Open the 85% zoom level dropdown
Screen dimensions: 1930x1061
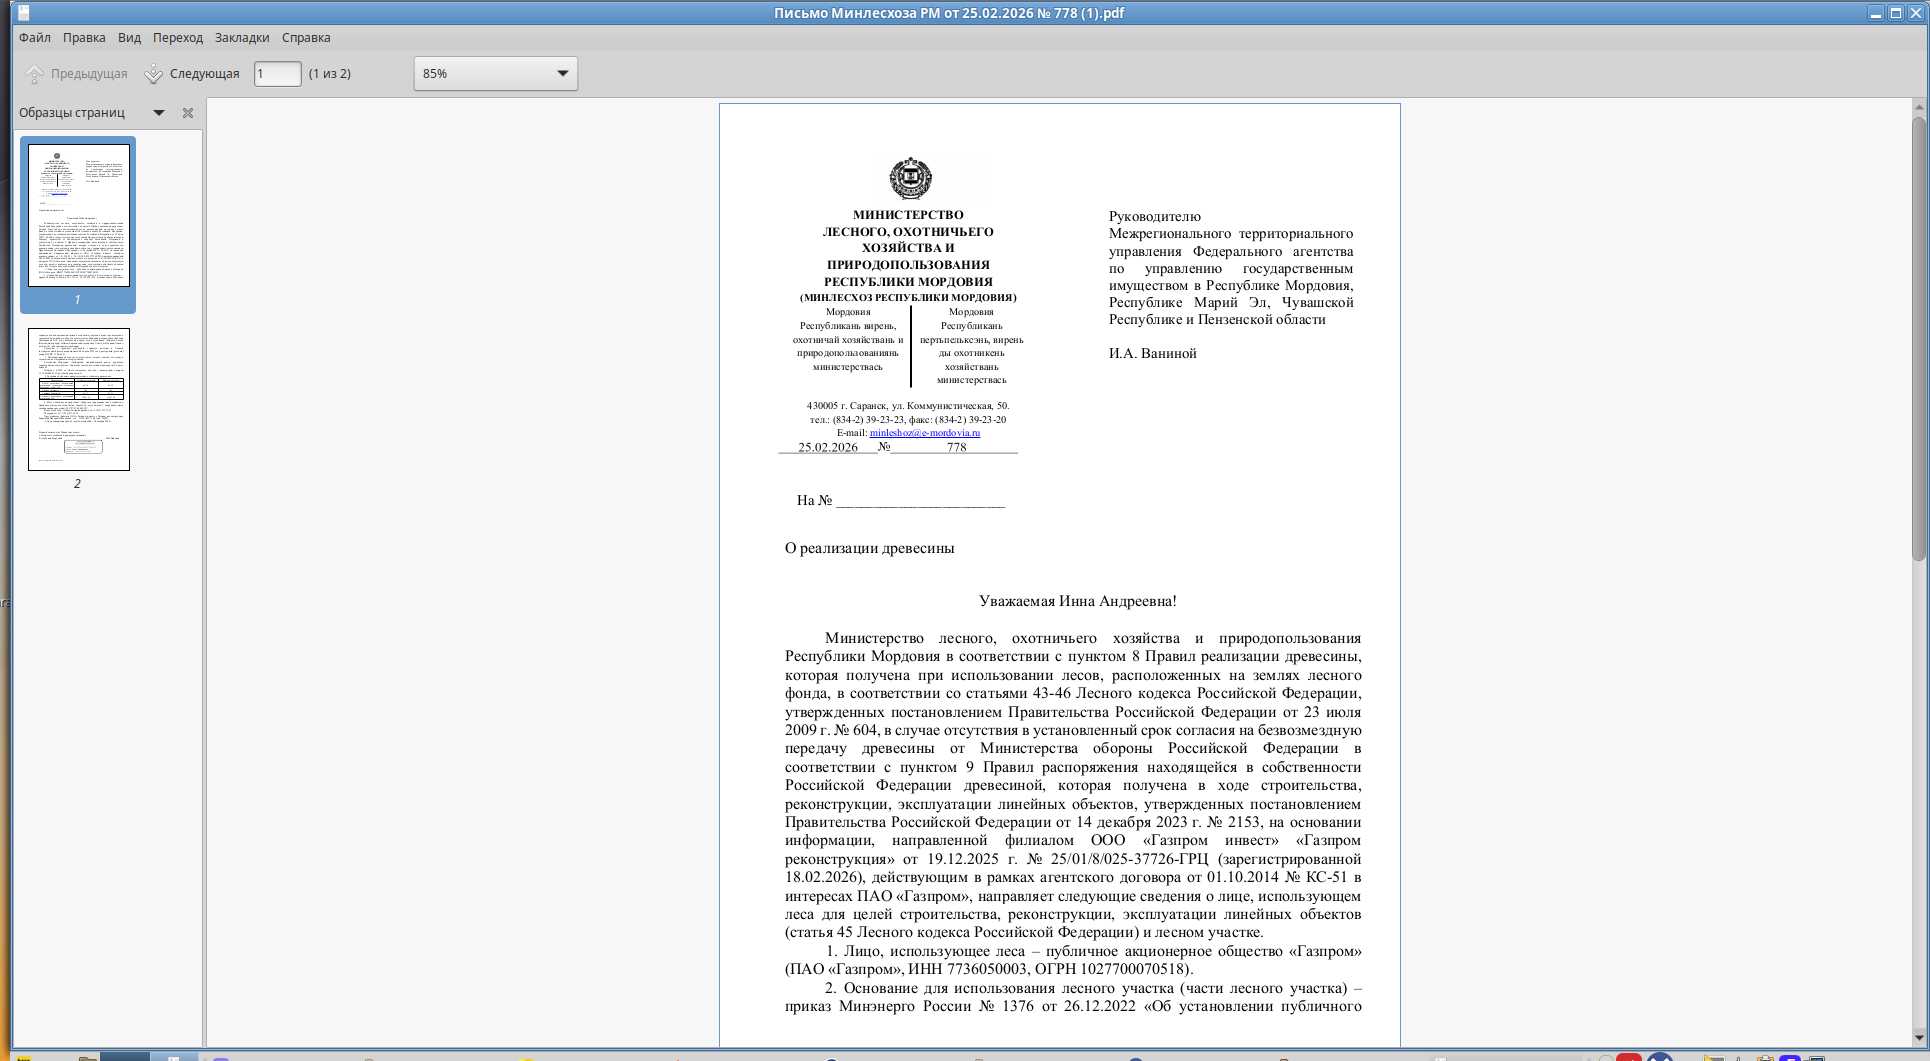pos(496,74)
